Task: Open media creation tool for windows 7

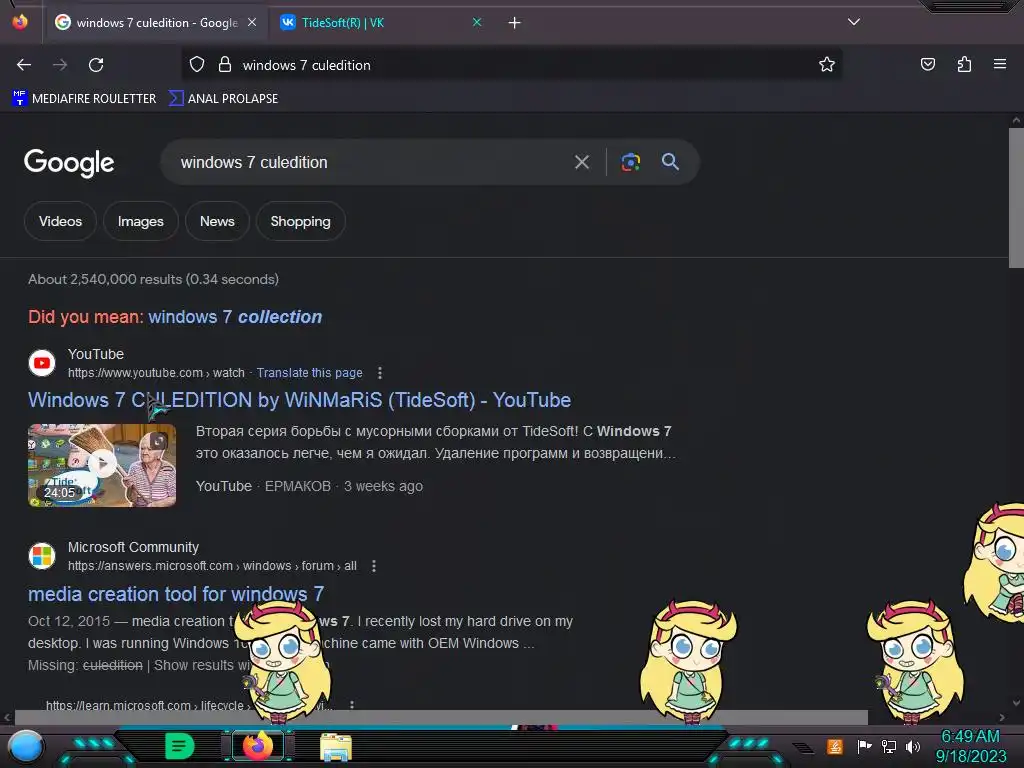Action: (x=176, y=594)
